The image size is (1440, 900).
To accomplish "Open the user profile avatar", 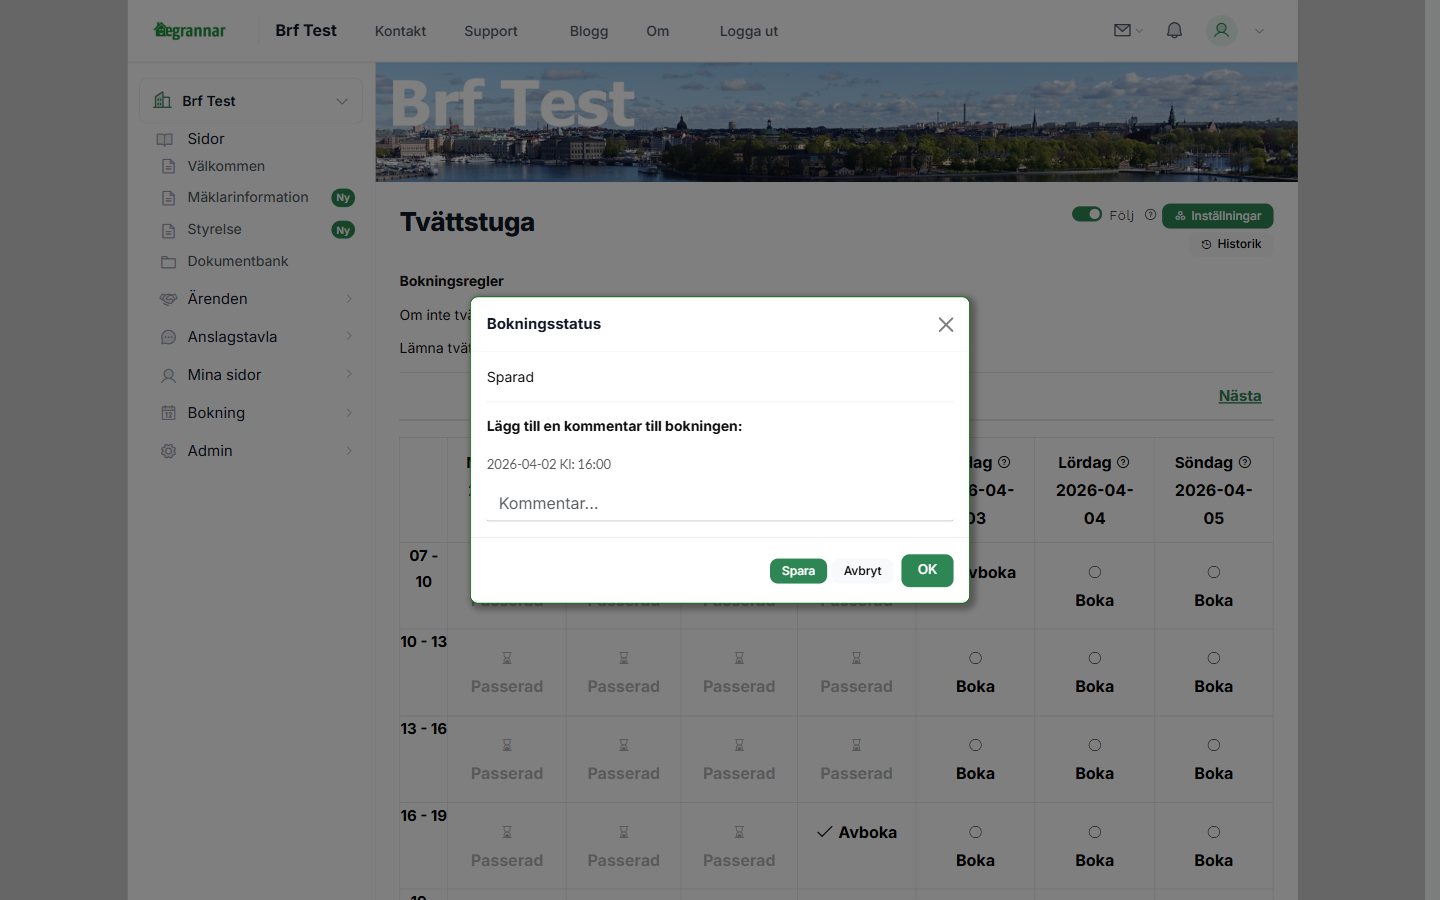I will tap(1221, 31).
